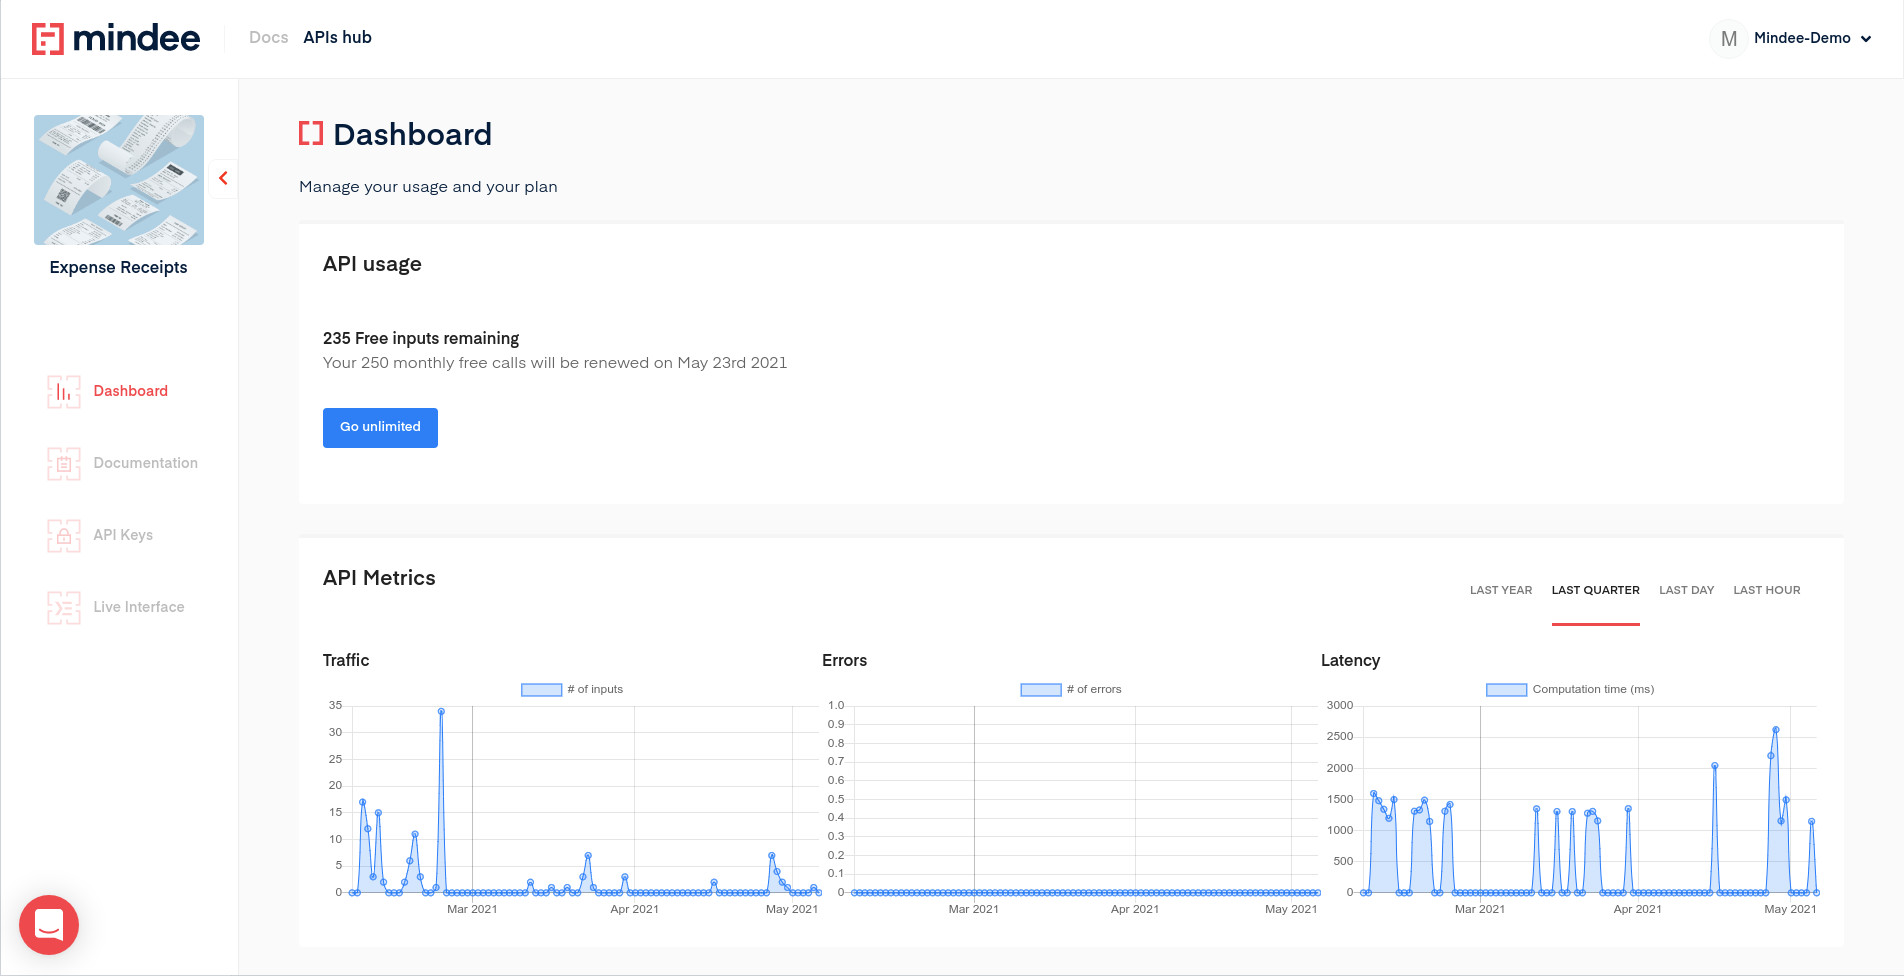Go to the Docs page
The width and height of the screenshot is (1904, 976).
(x=267, y=37)
